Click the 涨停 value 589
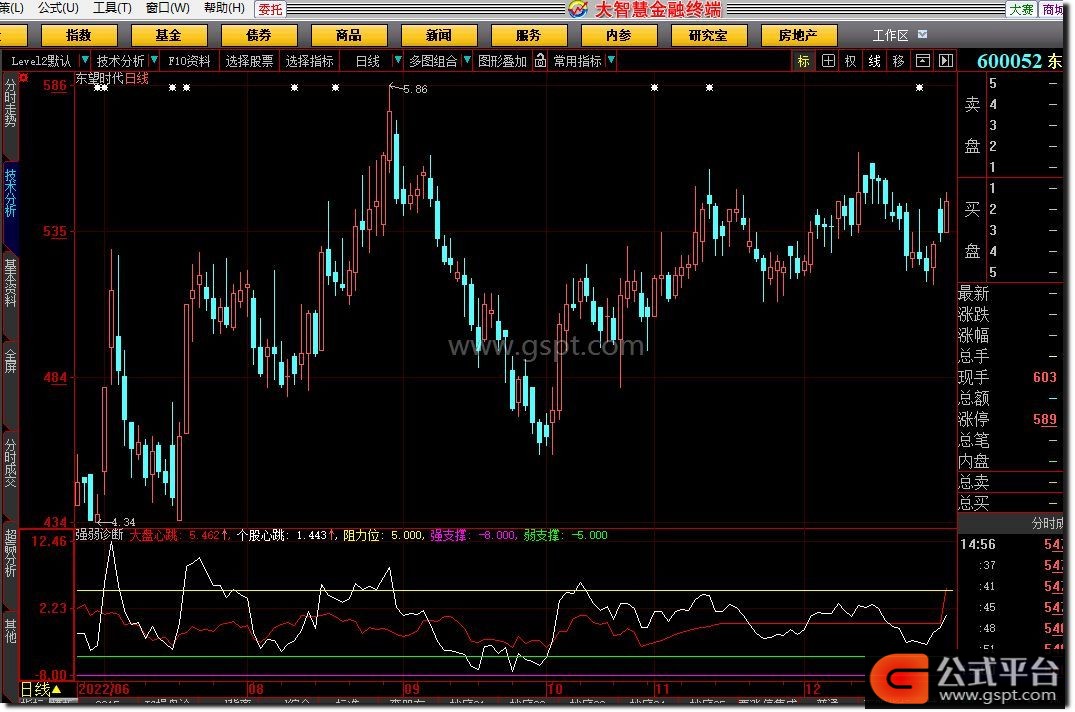Viewport: 1075px width, 712px height. pyautogui.click(x=1044, y=419)
